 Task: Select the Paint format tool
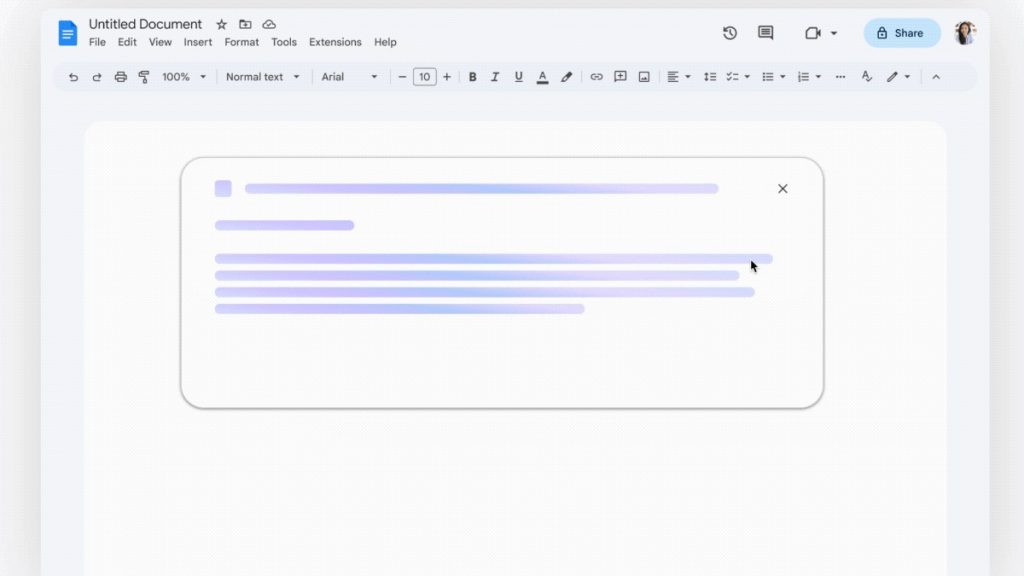[144, 77]
